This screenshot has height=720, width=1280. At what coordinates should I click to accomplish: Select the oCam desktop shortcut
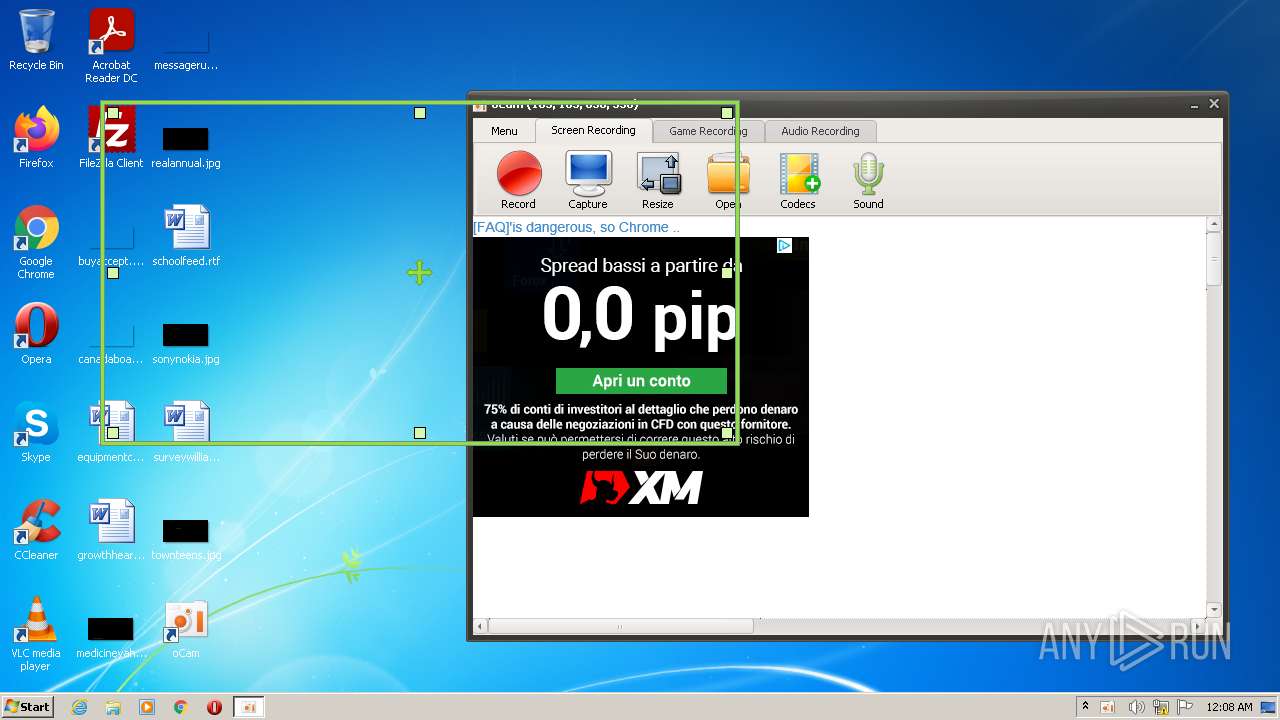pyautogui.click(x=186, y=630)
